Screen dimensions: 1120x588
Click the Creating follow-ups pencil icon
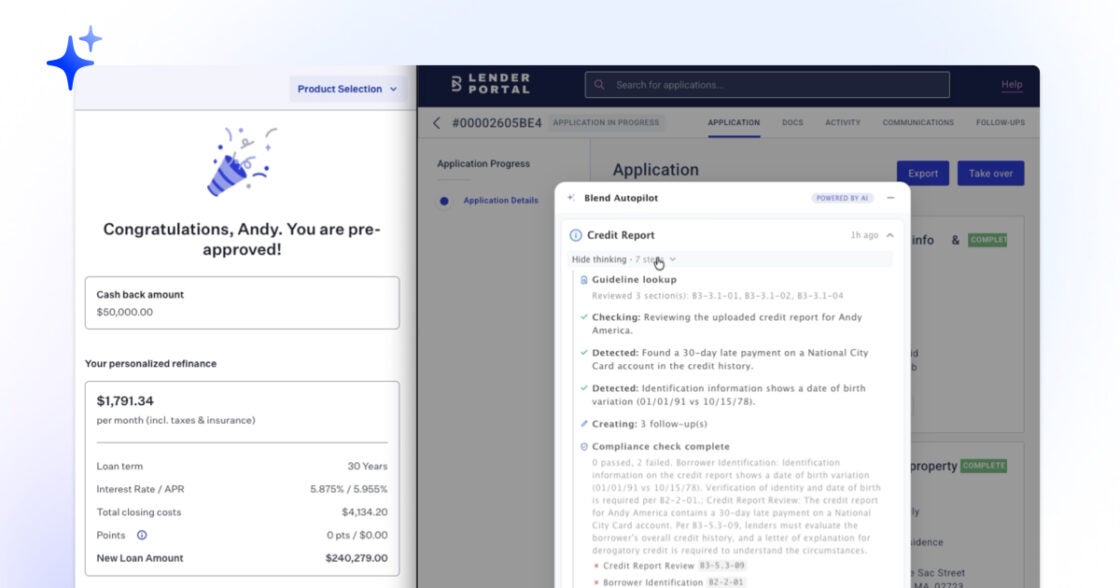[x=584, y=424]
